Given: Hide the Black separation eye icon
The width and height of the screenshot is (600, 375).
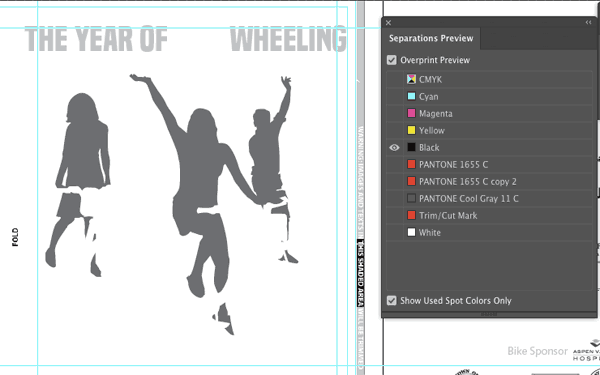Looking at the screenshot, I should point(394,148).
